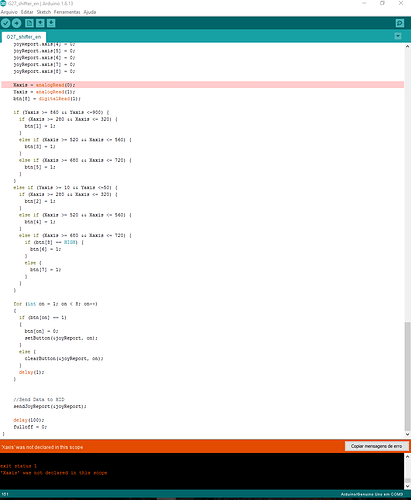Screen dimensions: 411x500
Task: Select the G27_shifter_en tab
Action: 24,37
